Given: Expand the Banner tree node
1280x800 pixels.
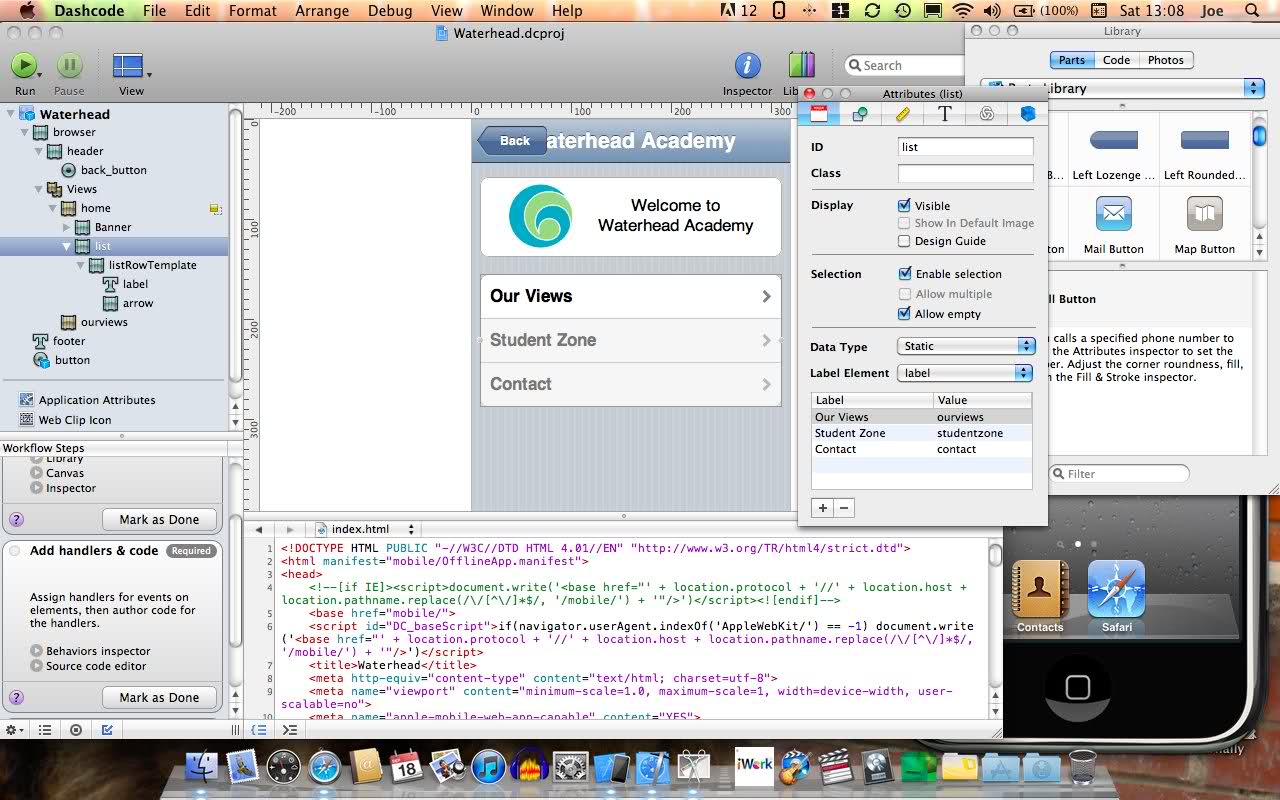Looking at the screenshot, I should point(67,227).
